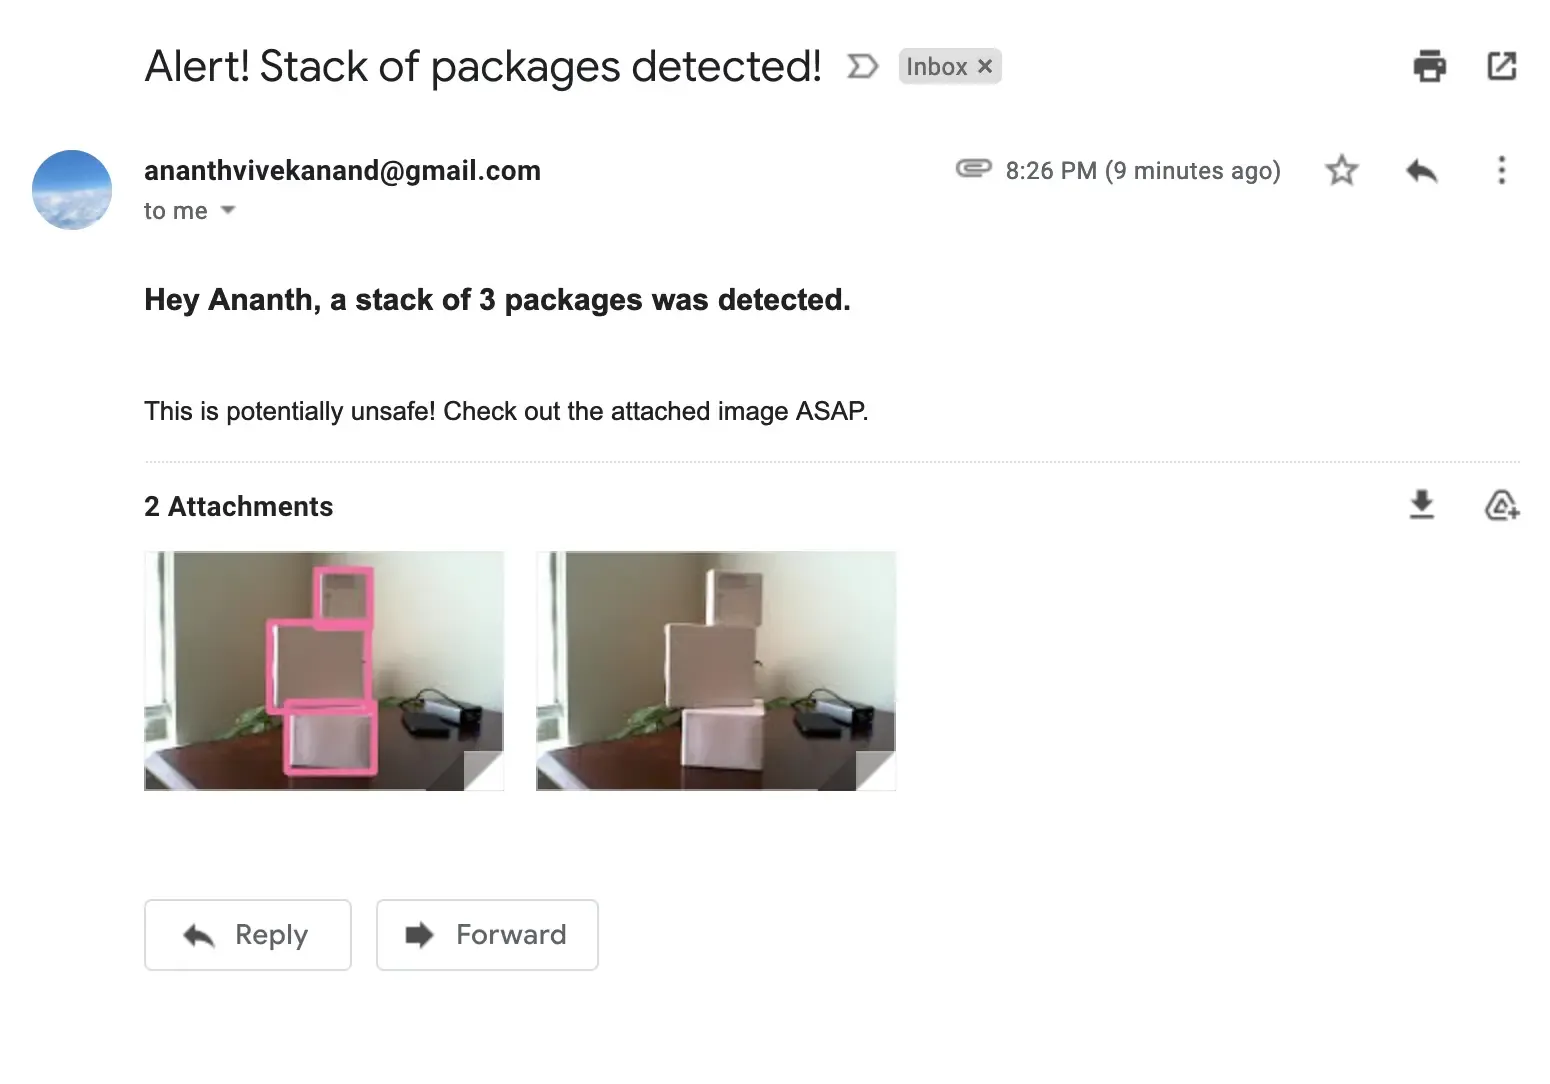
Task: Click the Reply button at bottom
Action: [248, 935]
